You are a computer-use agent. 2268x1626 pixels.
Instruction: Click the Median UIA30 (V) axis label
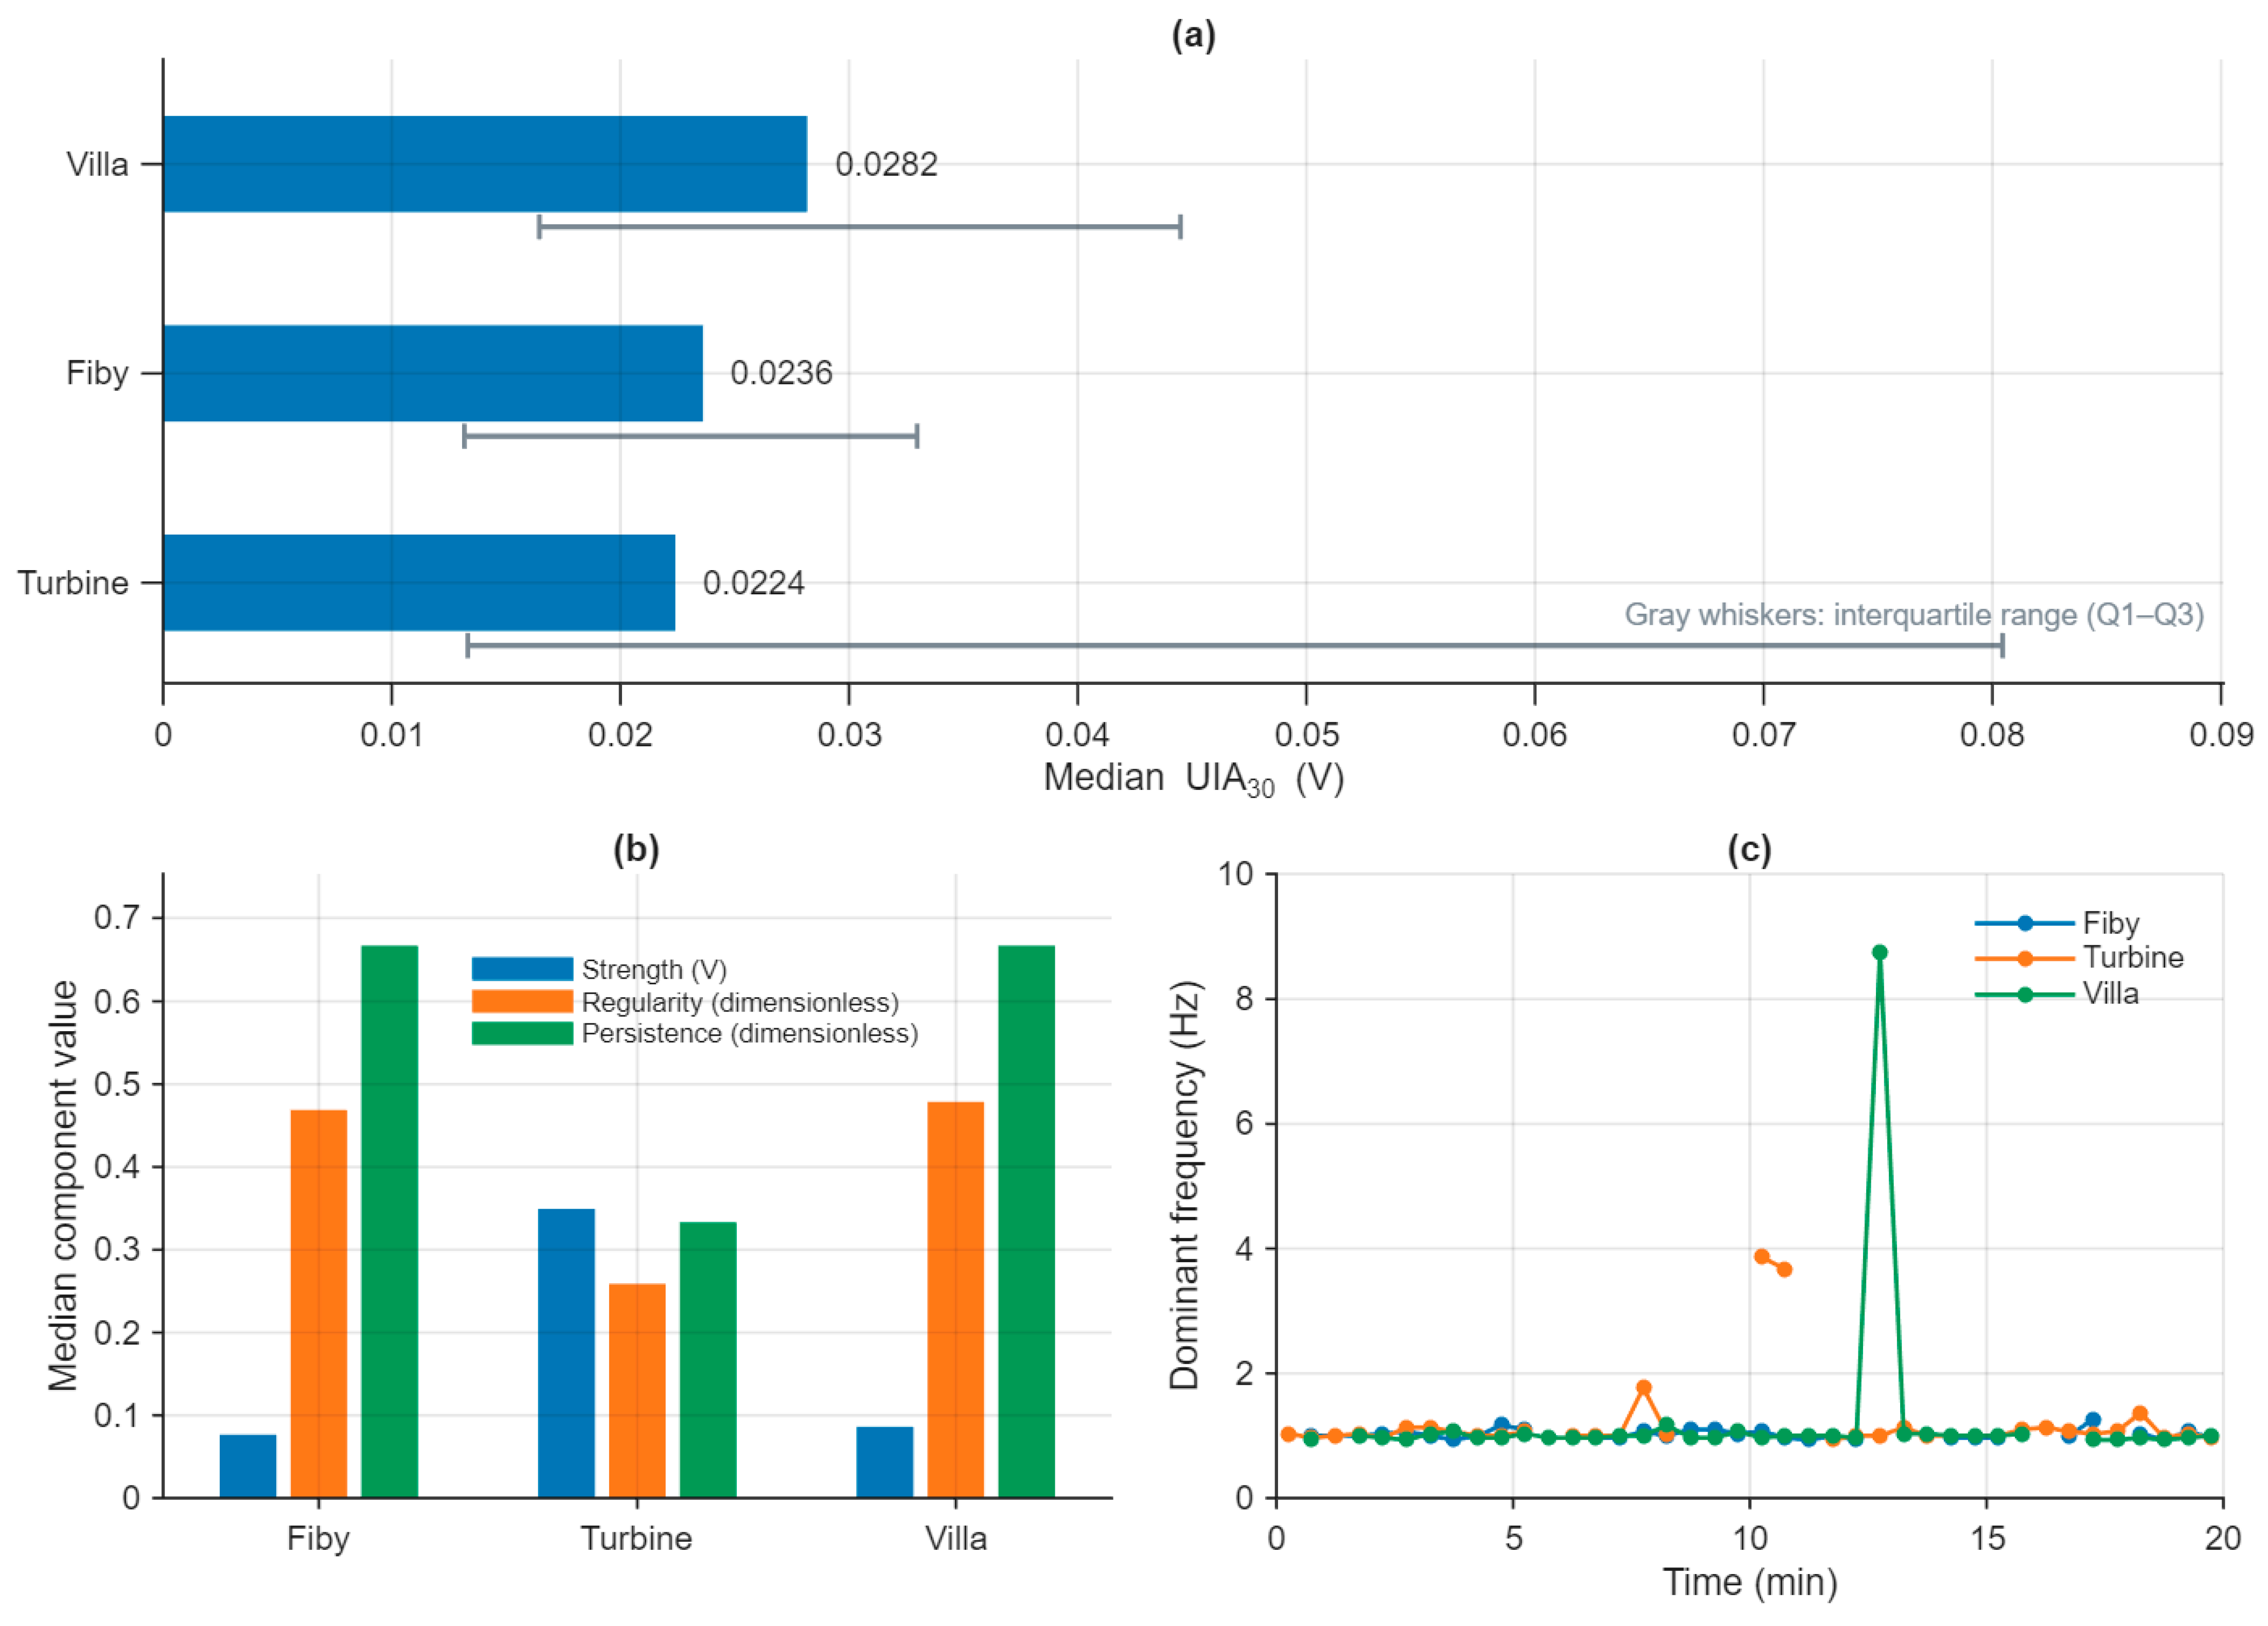tap(1194, 779)
